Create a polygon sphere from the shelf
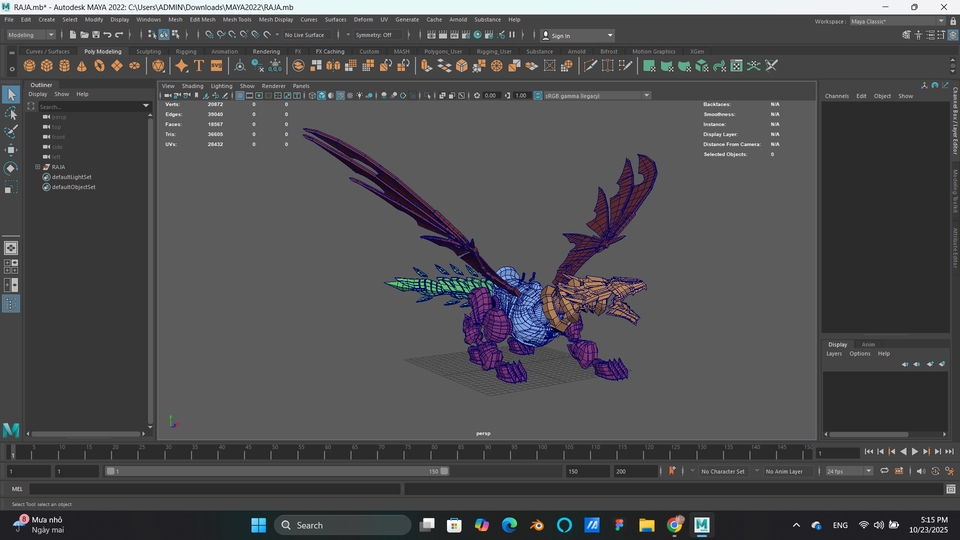 pyautogui.click(x=29, y=66)
